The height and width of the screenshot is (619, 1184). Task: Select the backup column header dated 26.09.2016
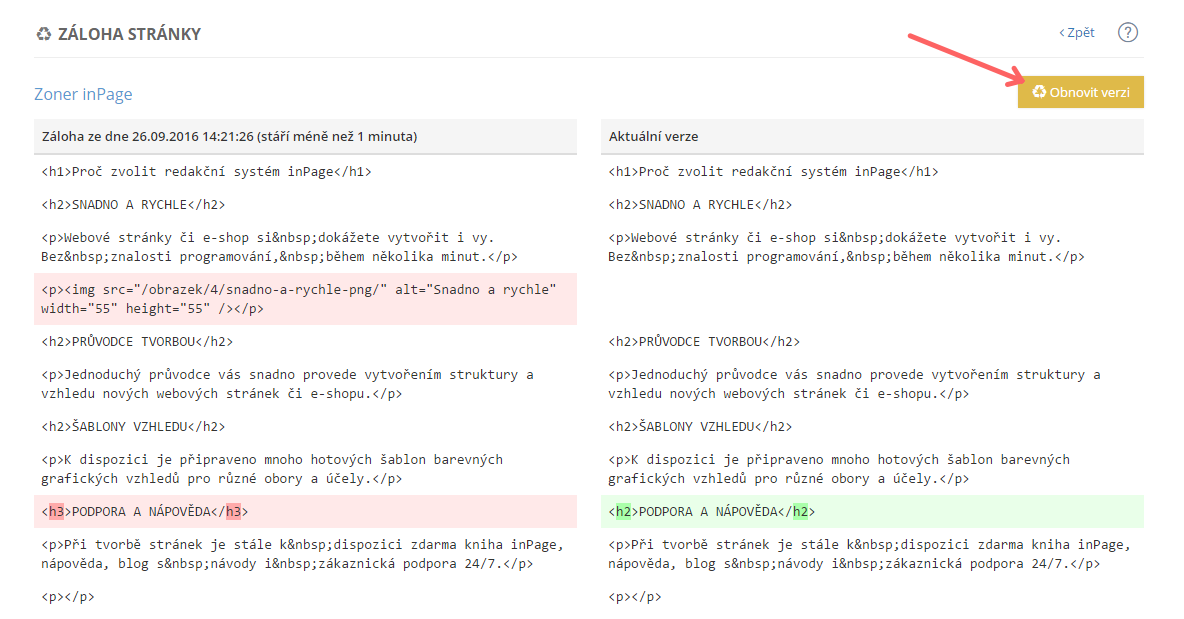tap(229, 136)
